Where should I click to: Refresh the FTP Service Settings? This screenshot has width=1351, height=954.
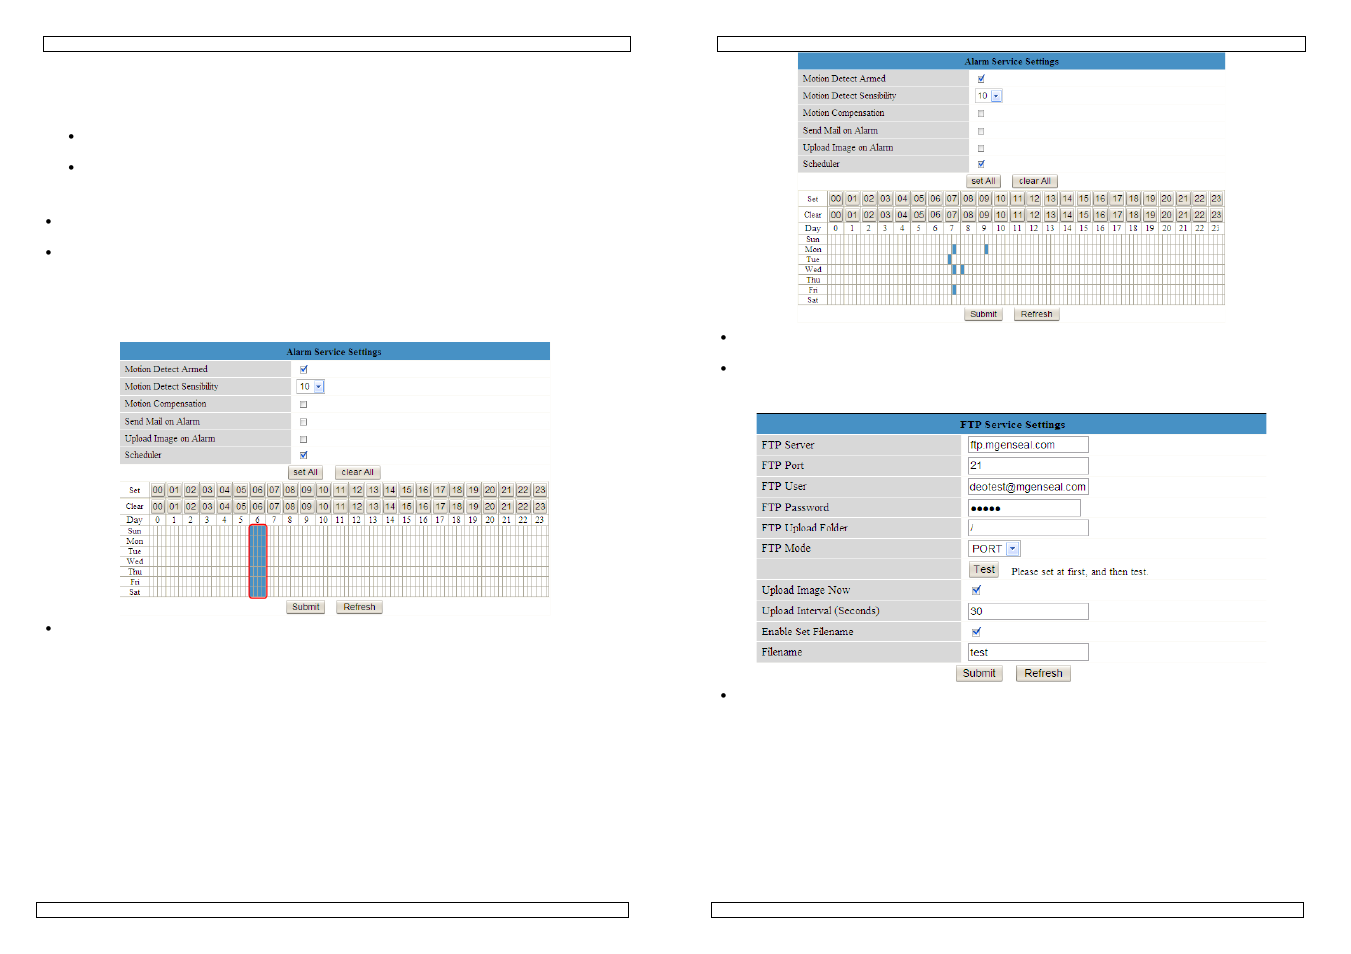click(x=1043, y=673)
